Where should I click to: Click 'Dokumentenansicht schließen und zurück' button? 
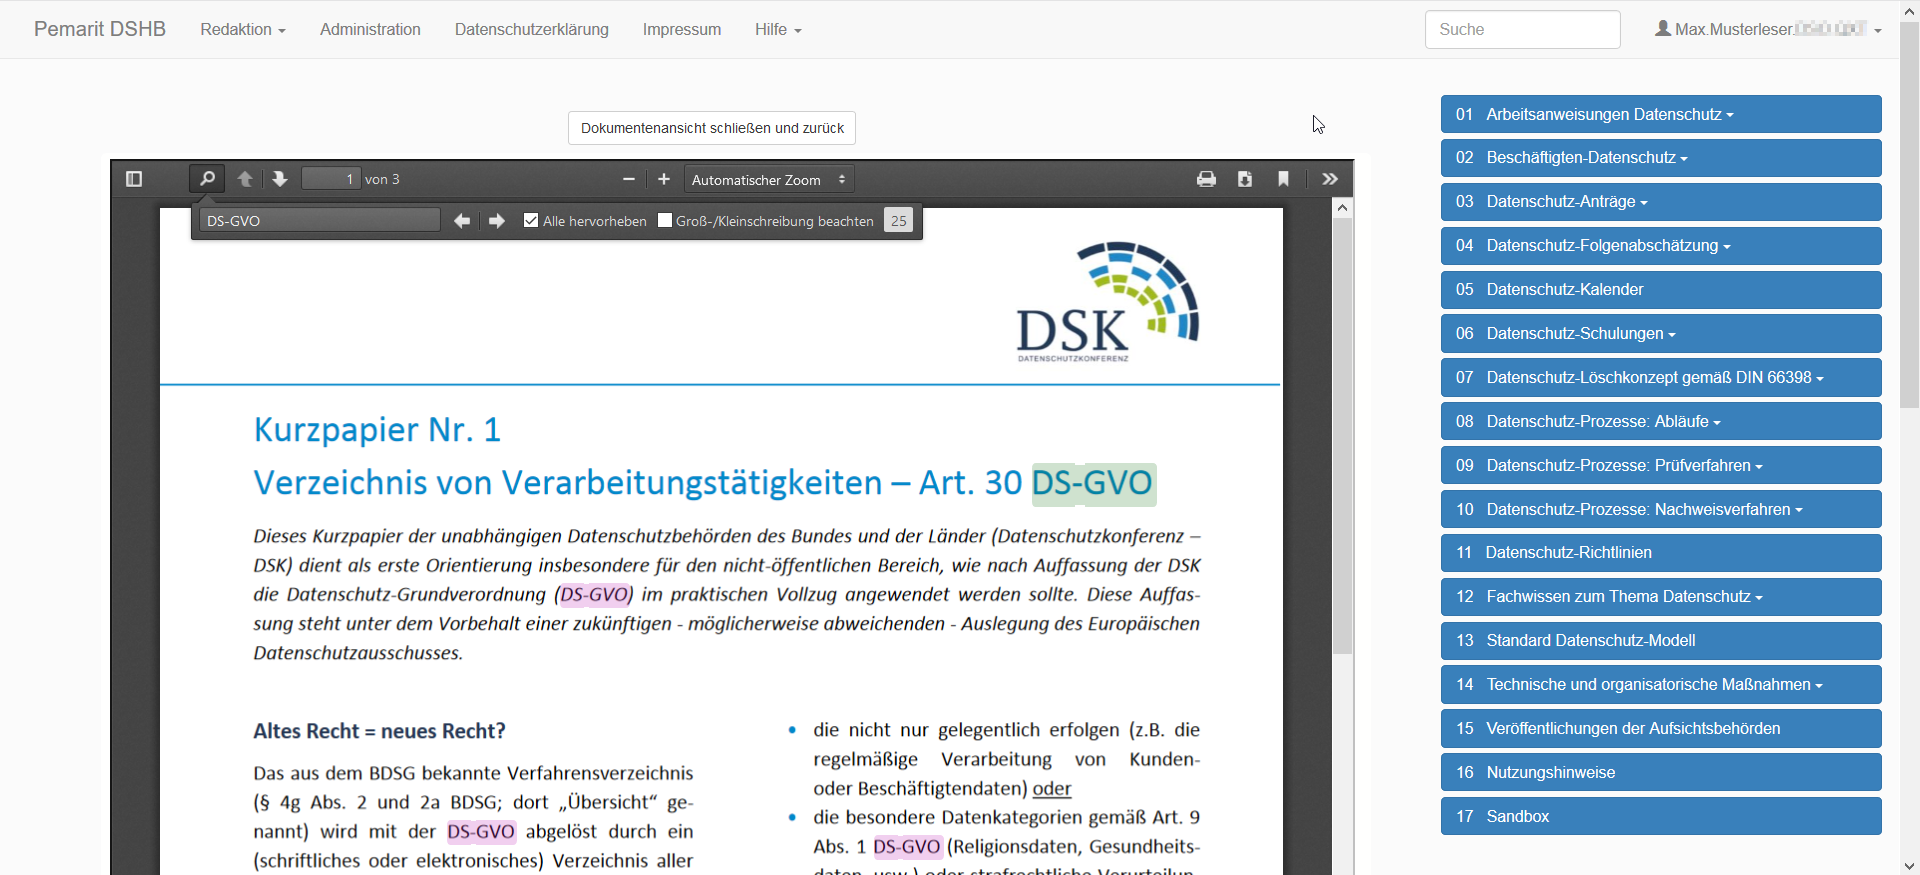tap(712, 128)
